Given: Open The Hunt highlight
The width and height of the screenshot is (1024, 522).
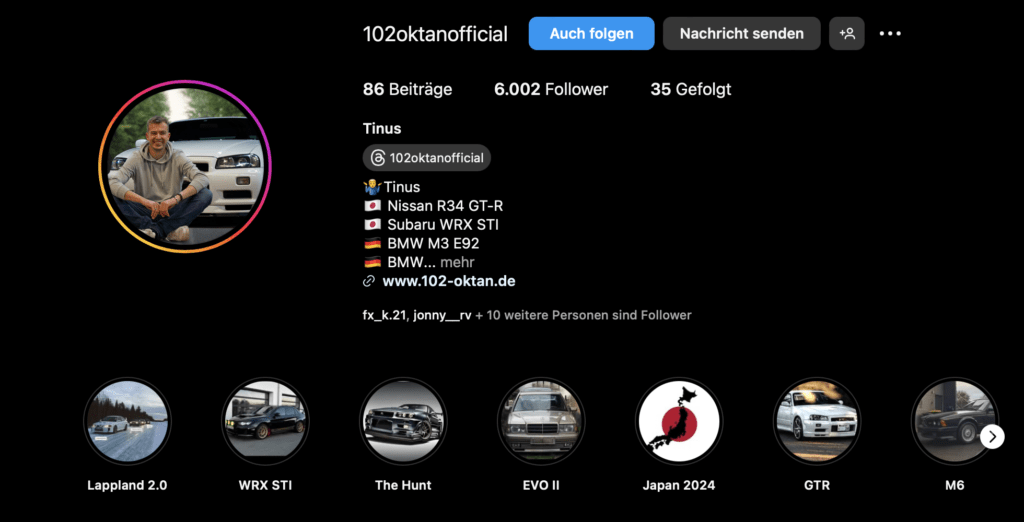Looking at the screenshot, I should coord(403,421).
